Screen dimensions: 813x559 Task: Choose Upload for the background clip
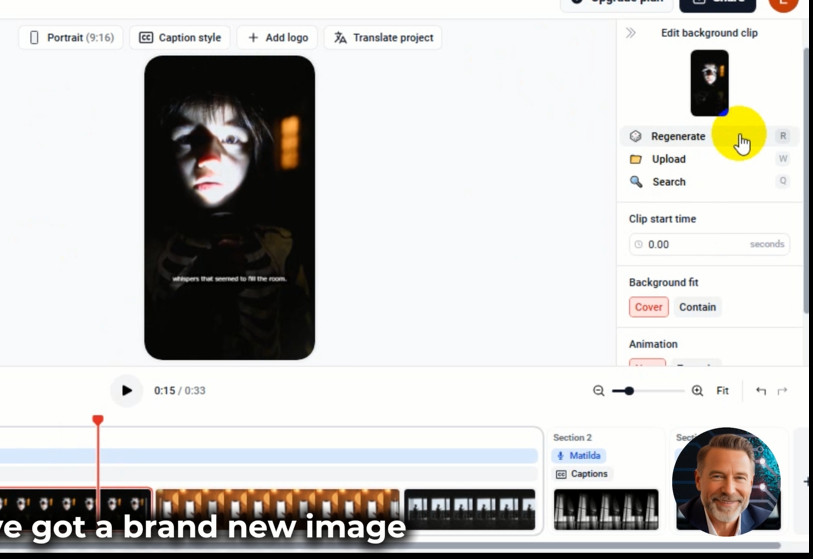(x=707, y=159)
